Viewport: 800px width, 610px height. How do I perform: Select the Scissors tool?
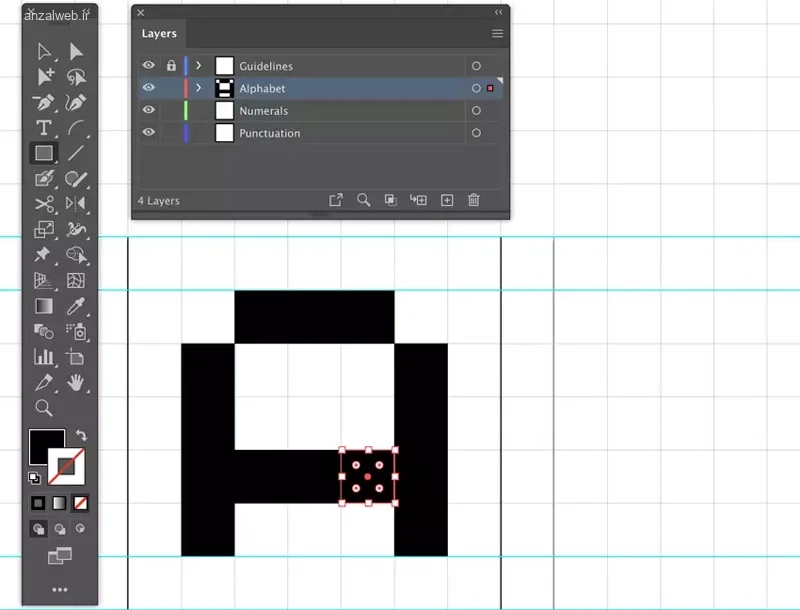click(x=44, y=203)
